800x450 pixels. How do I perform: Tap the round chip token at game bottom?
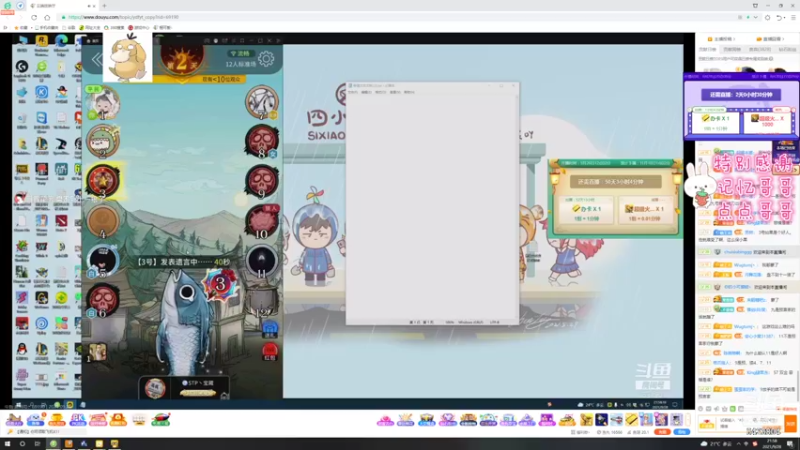(155, 389)
